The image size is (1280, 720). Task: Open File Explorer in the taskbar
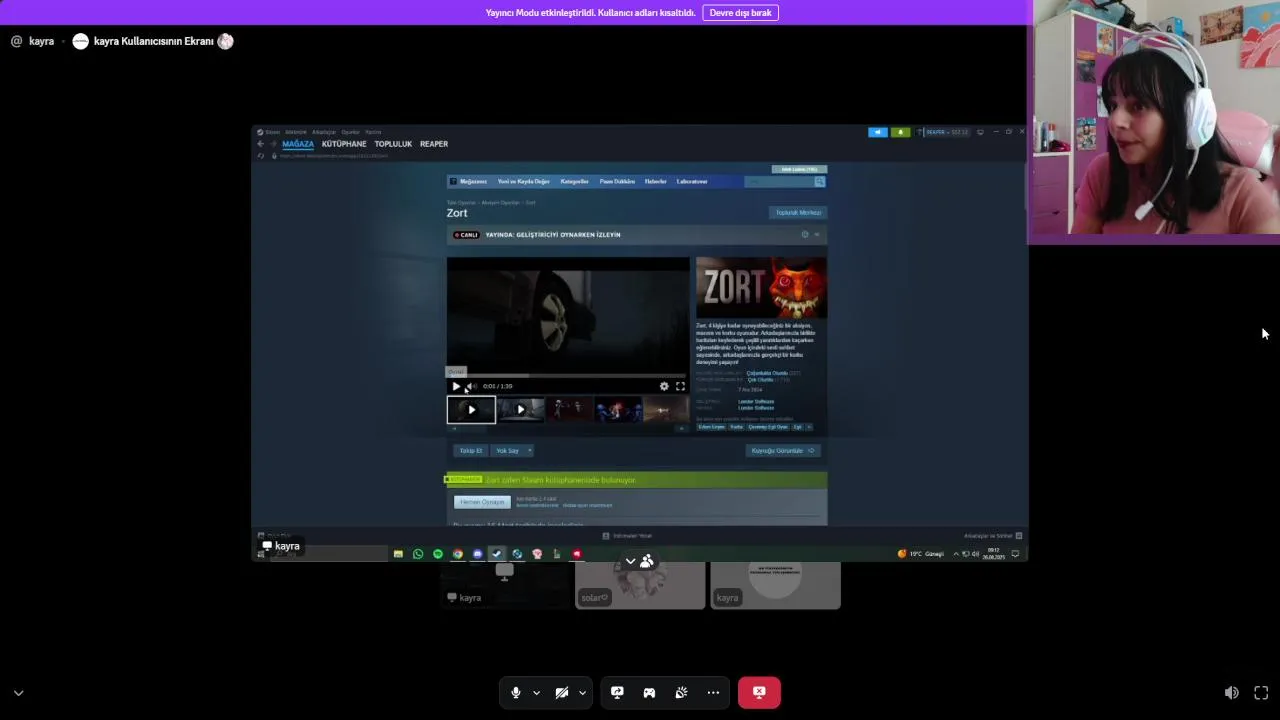[398, 554]
